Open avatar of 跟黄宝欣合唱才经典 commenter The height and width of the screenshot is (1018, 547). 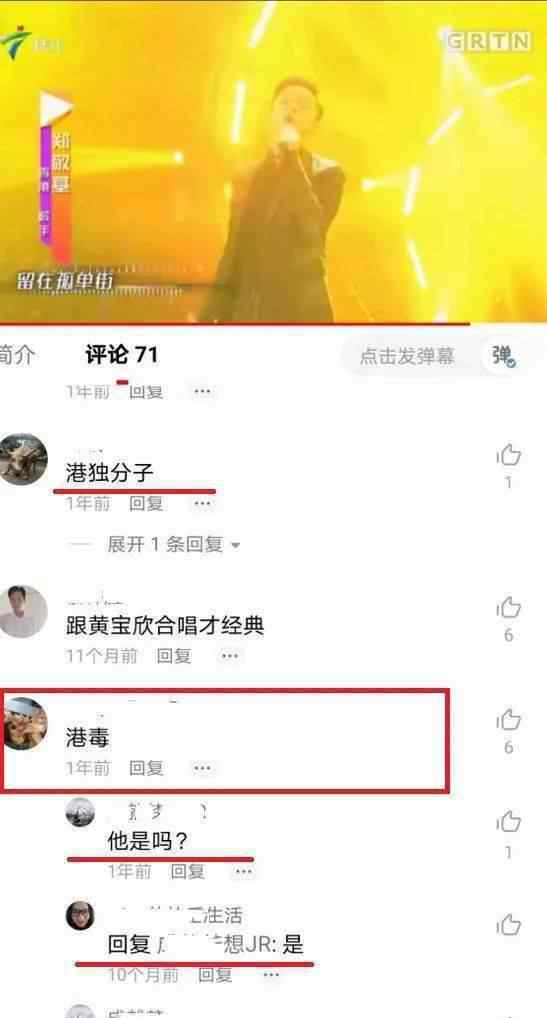point(23,612)
